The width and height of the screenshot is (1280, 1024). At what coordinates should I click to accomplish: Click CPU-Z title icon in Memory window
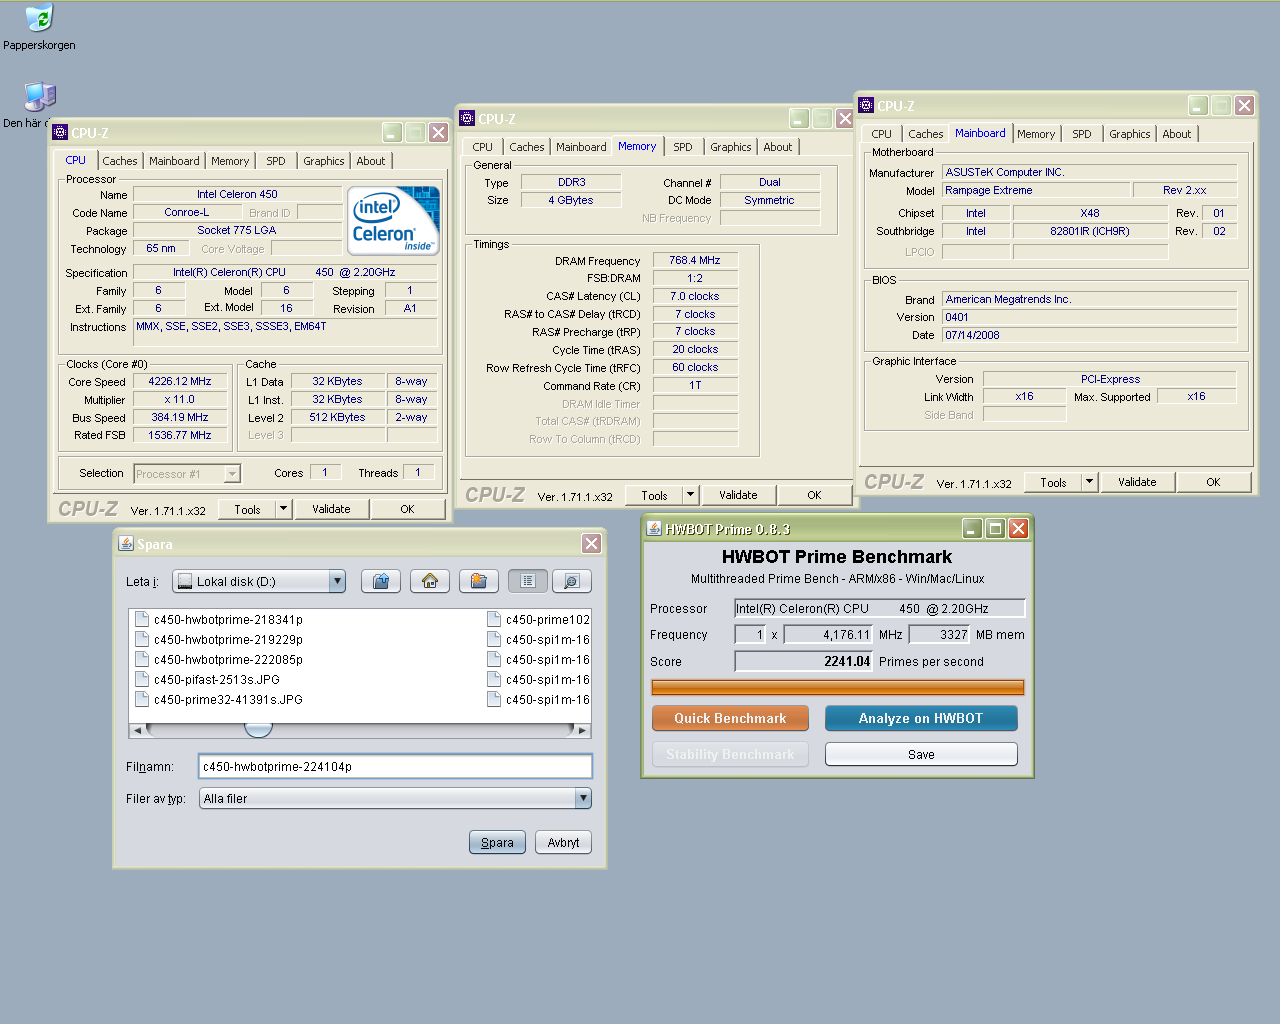click(x=467, y=118)
